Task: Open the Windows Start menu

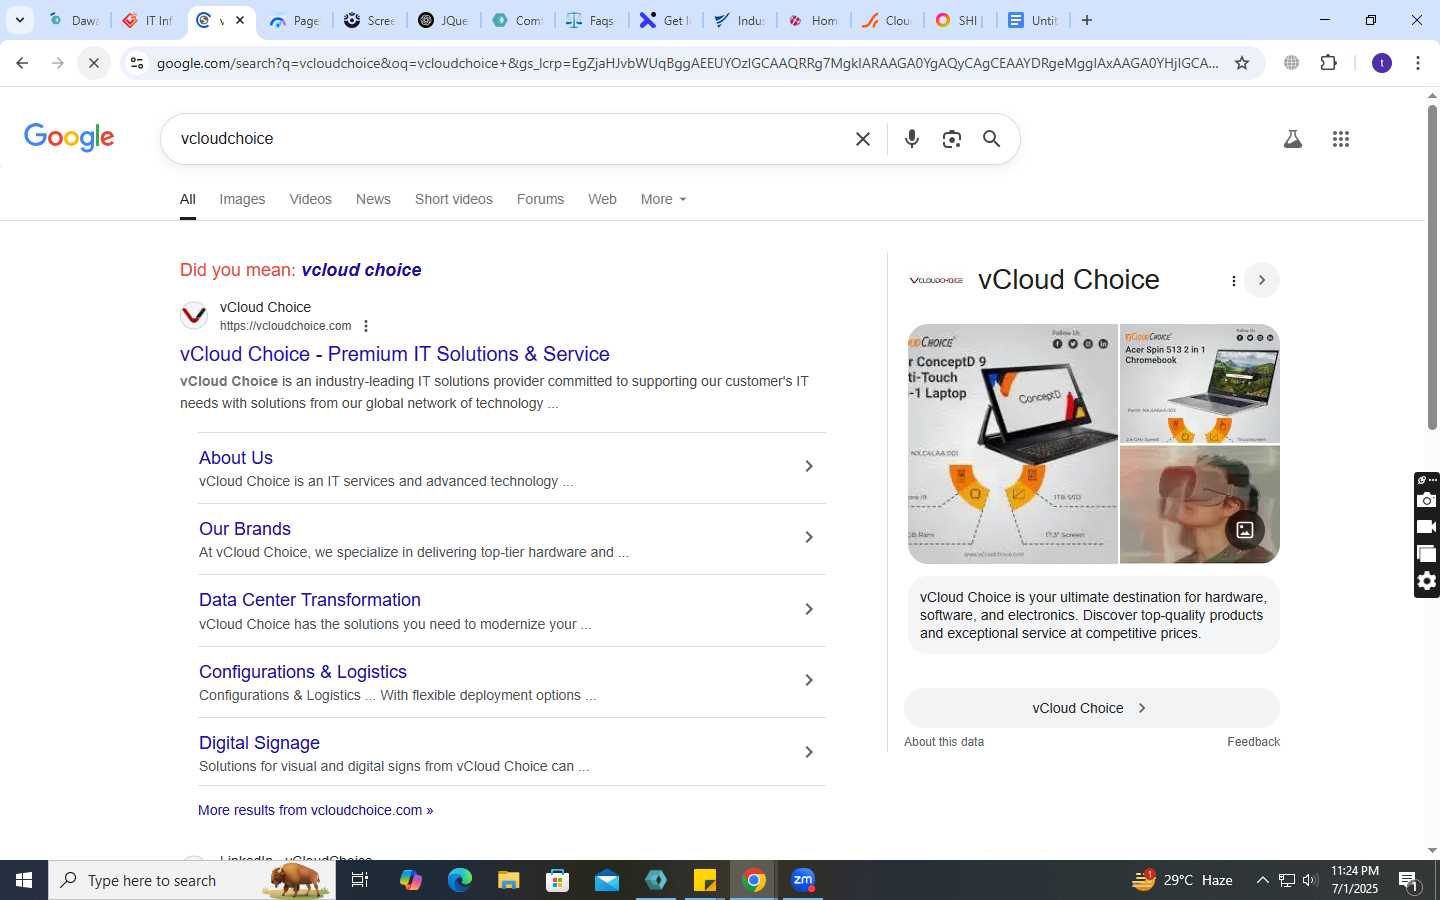Action: point(24,880)
